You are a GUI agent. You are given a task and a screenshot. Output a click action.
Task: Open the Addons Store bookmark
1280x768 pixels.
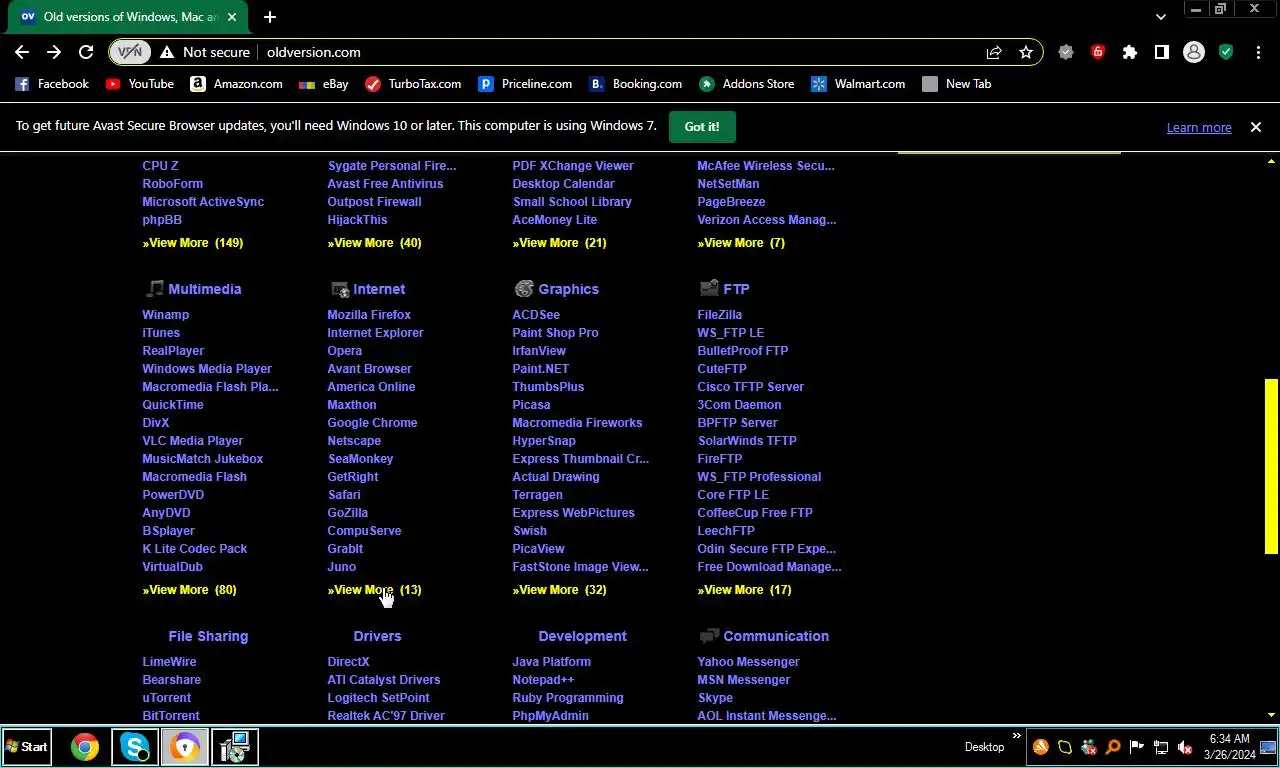click(747, 84)
